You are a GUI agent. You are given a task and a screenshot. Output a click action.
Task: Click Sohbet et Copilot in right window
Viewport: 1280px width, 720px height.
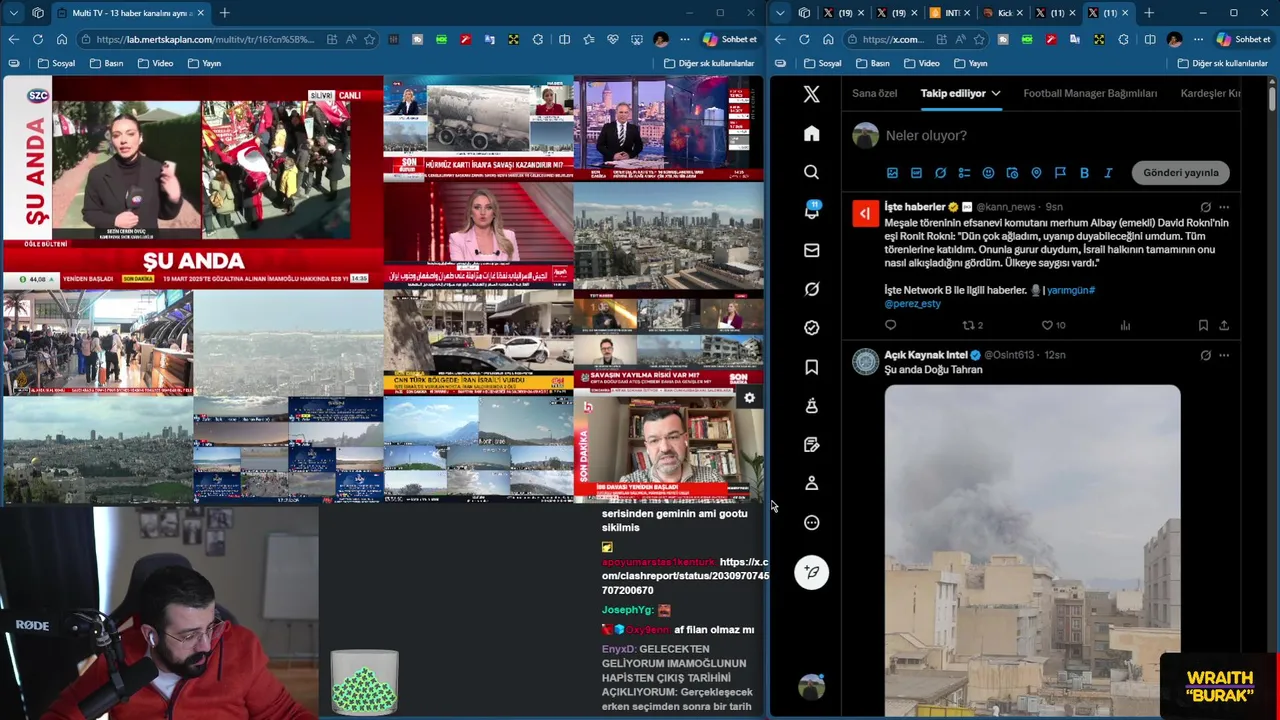[1244, 39]
